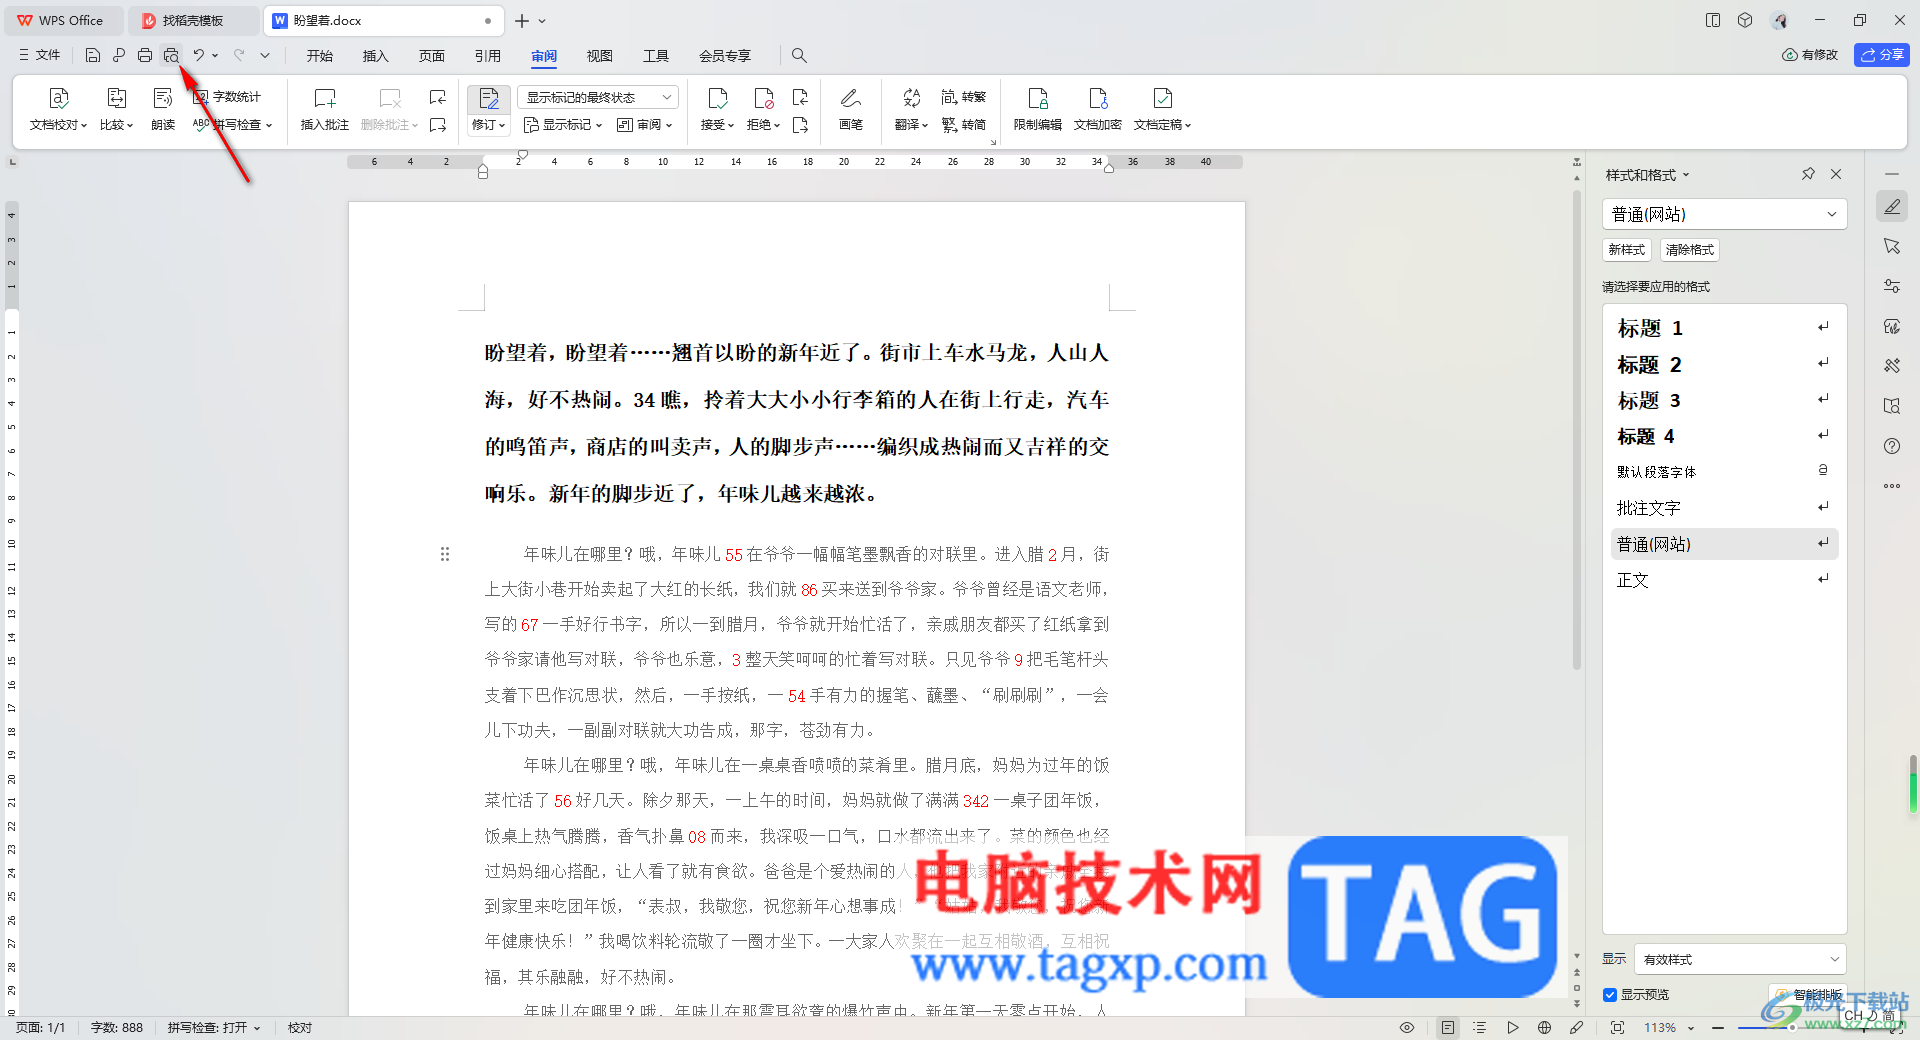This screenshot has height=1040, width=1920.
Task: Open 审阅 pane dropdown in ribbon
Action: (645, 125)
